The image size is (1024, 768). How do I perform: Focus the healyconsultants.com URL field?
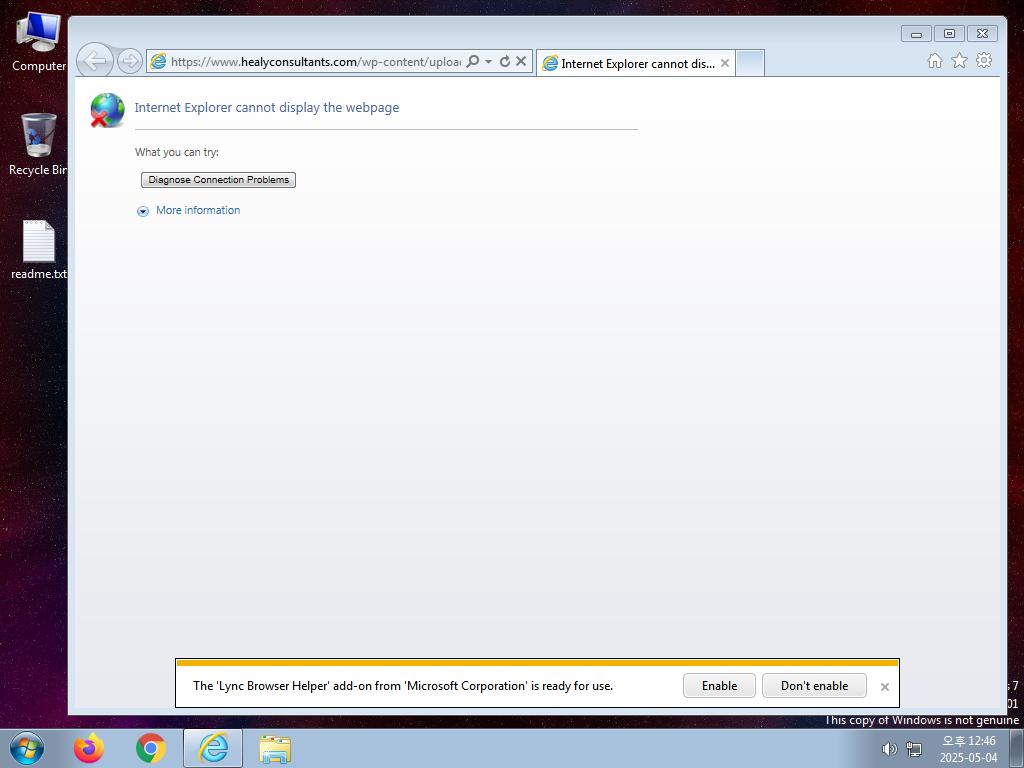point(315,61)
